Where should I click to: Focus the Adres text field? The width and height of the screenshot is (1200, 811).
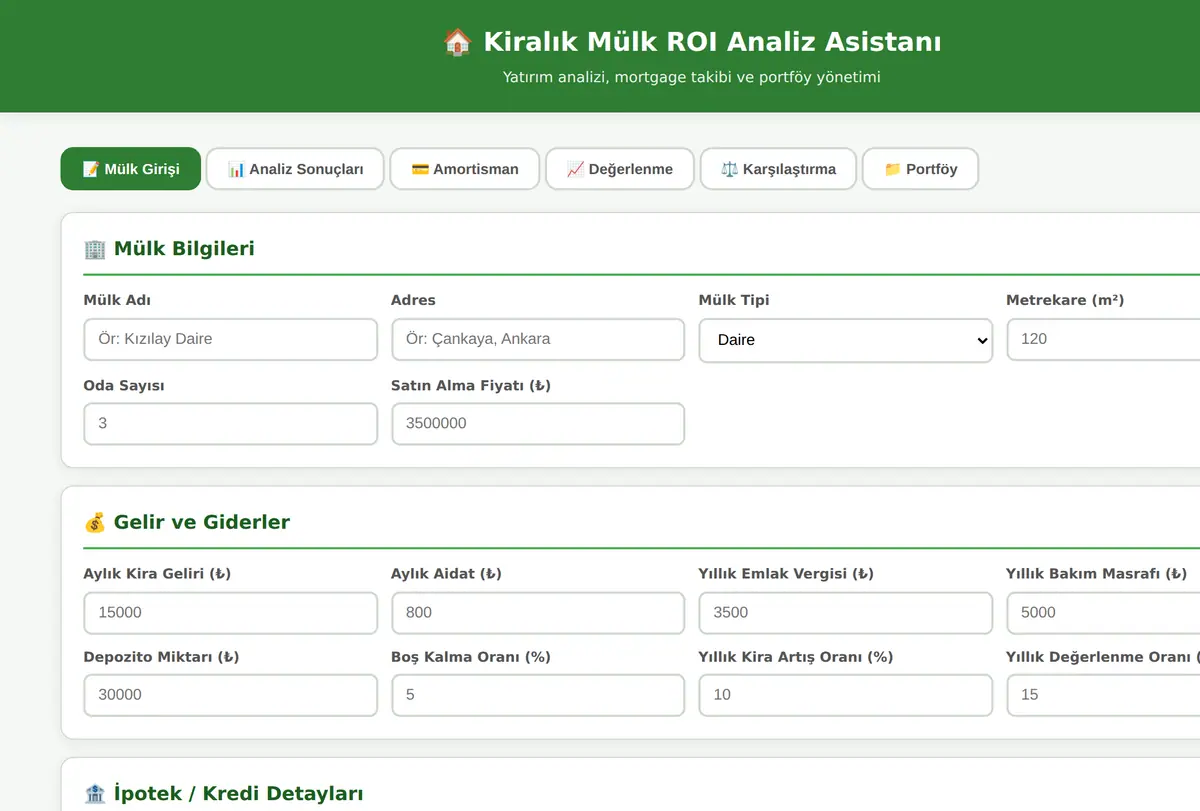click(x=538, y=339)
